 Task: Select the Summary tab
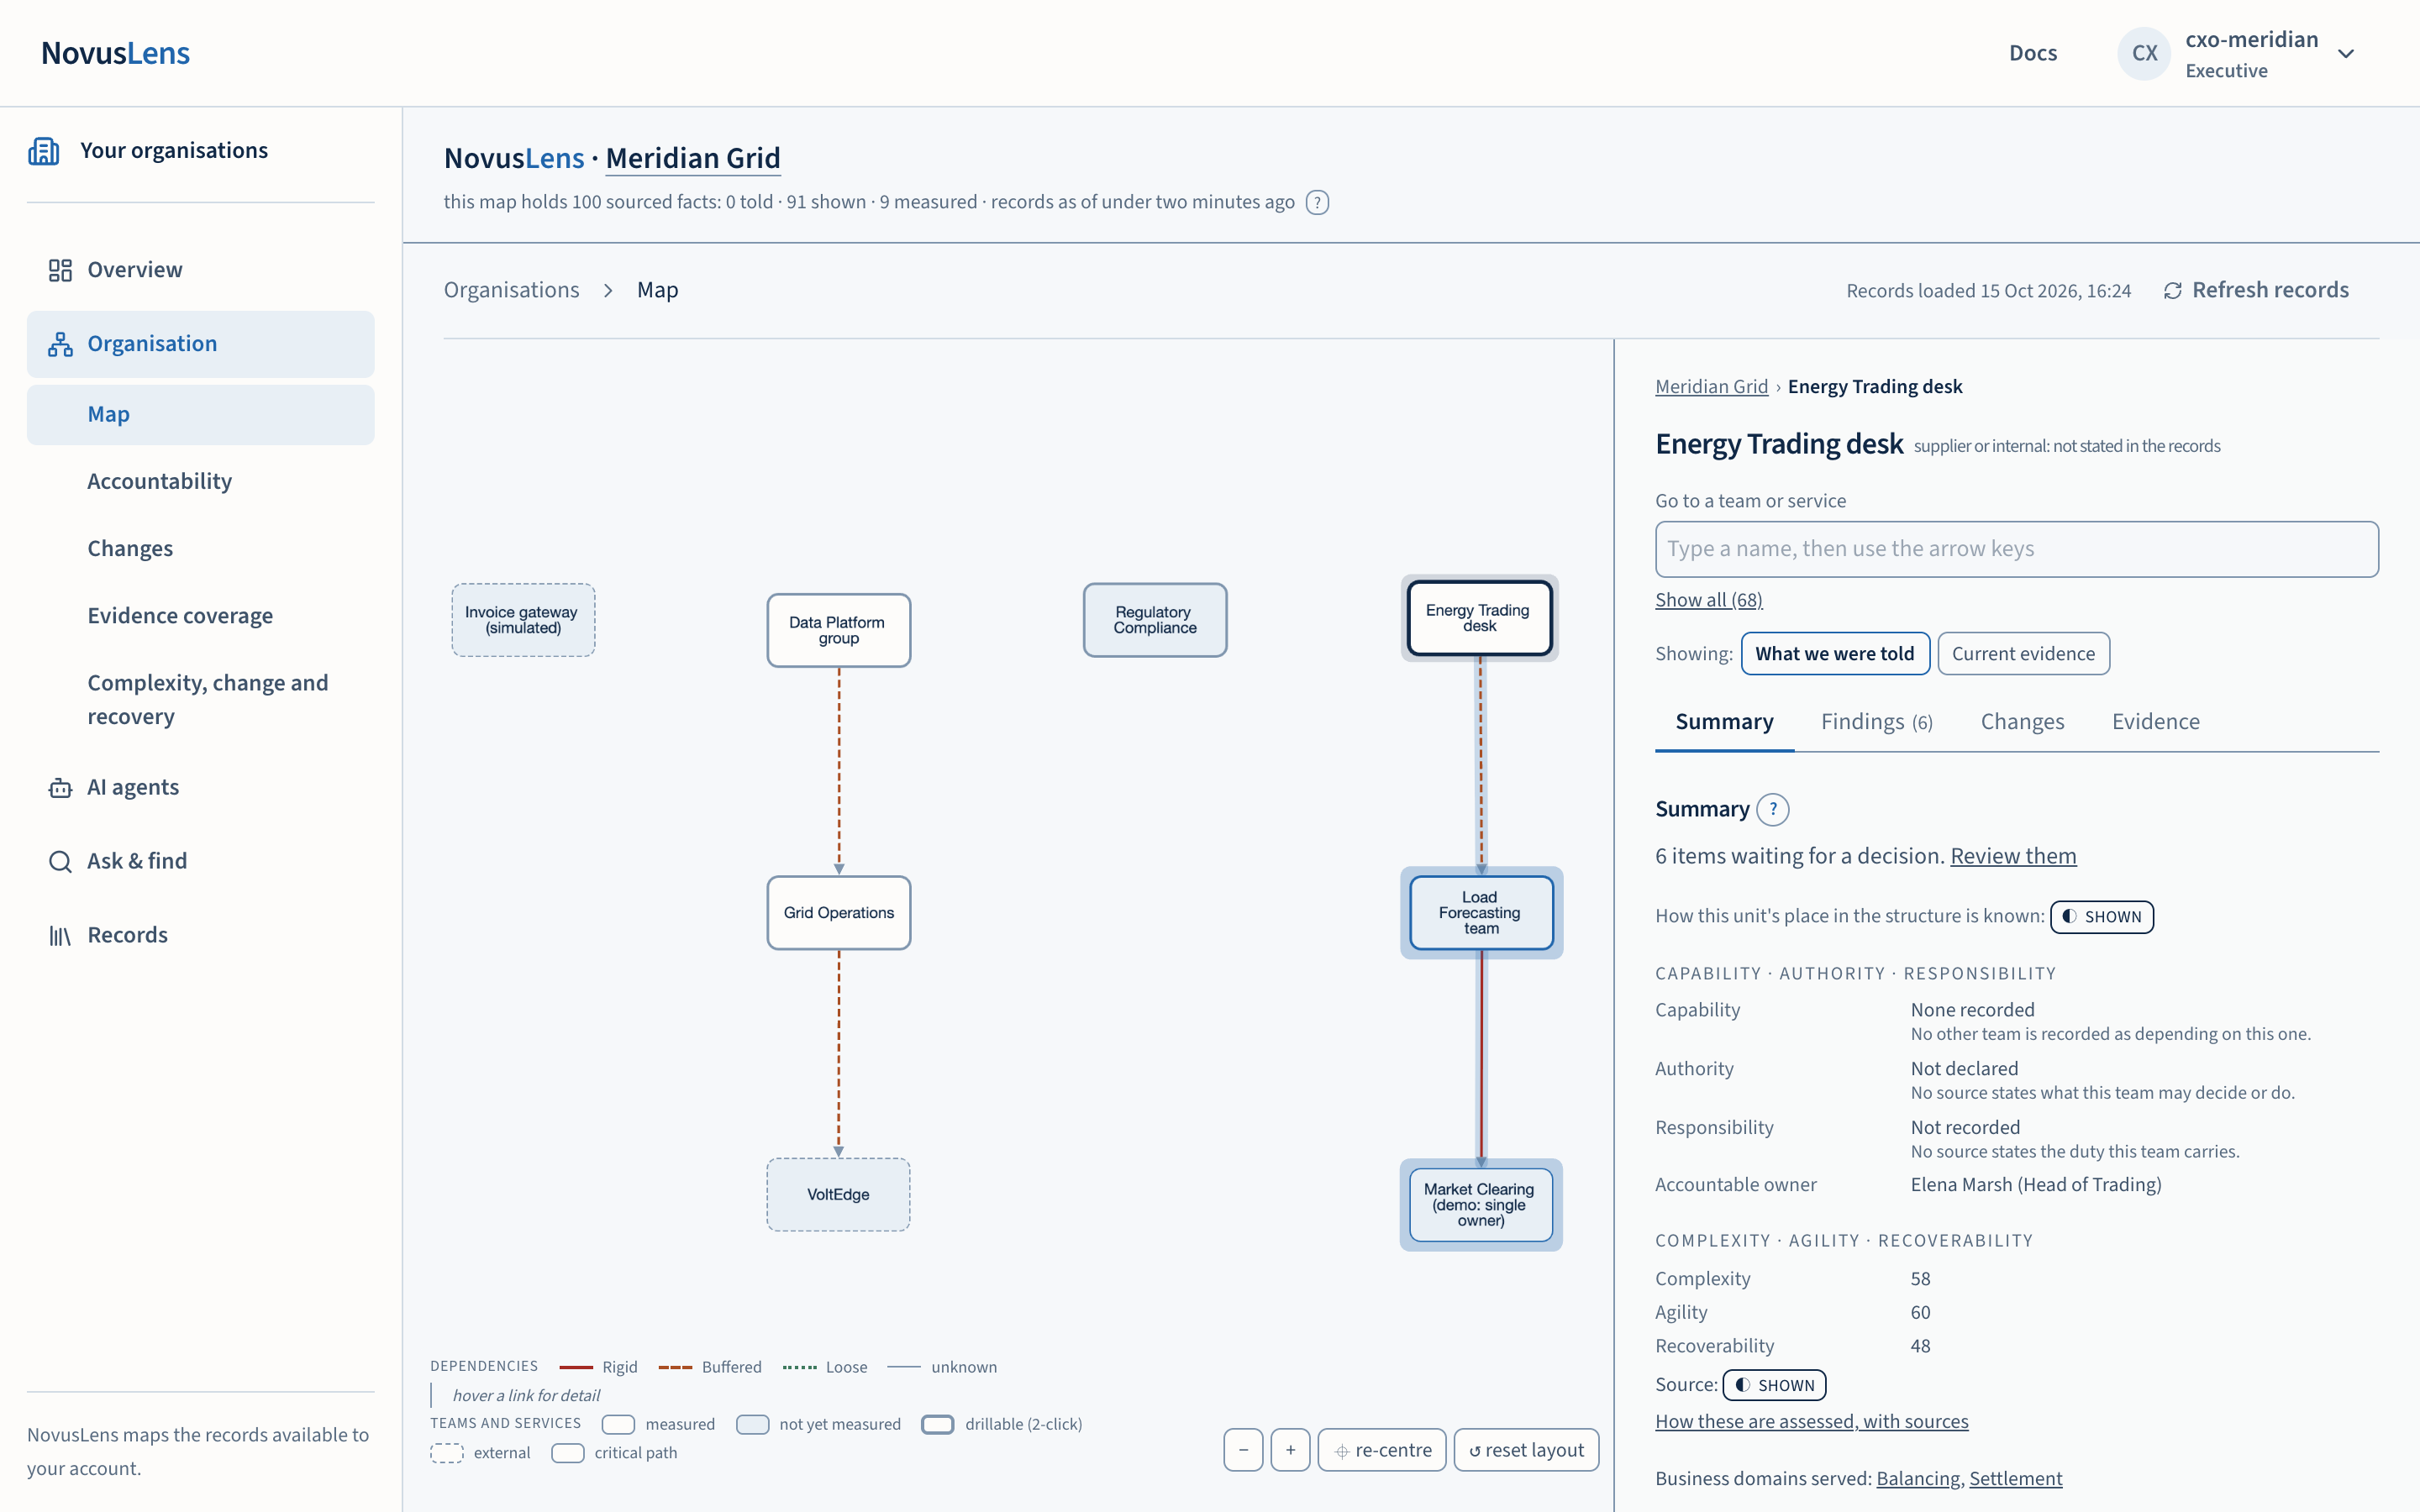click(1724, 721)
